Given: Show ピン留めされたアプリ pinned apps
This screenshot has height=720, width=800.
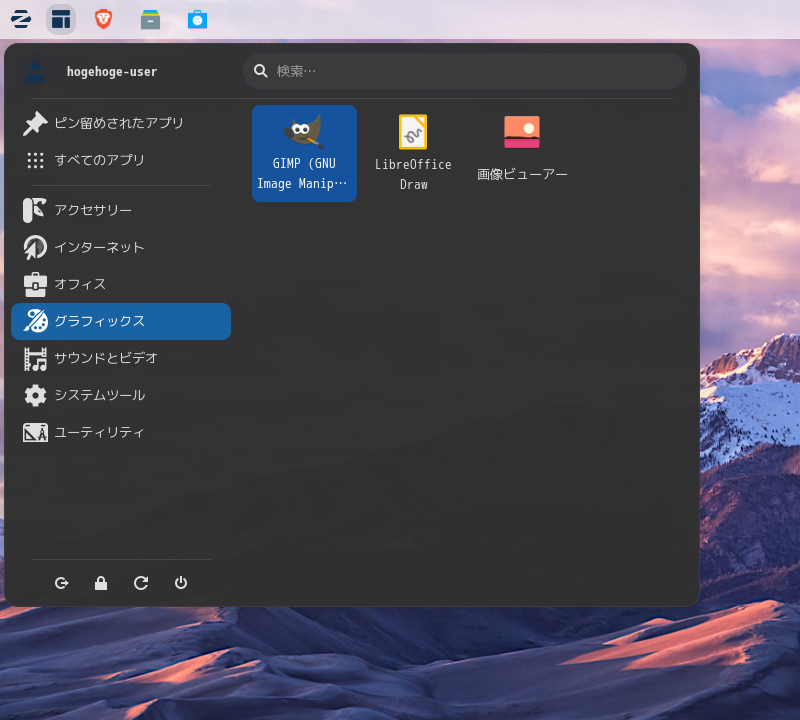Looking at the screenshot, I should pyautogui.click(x=121, y=123).
